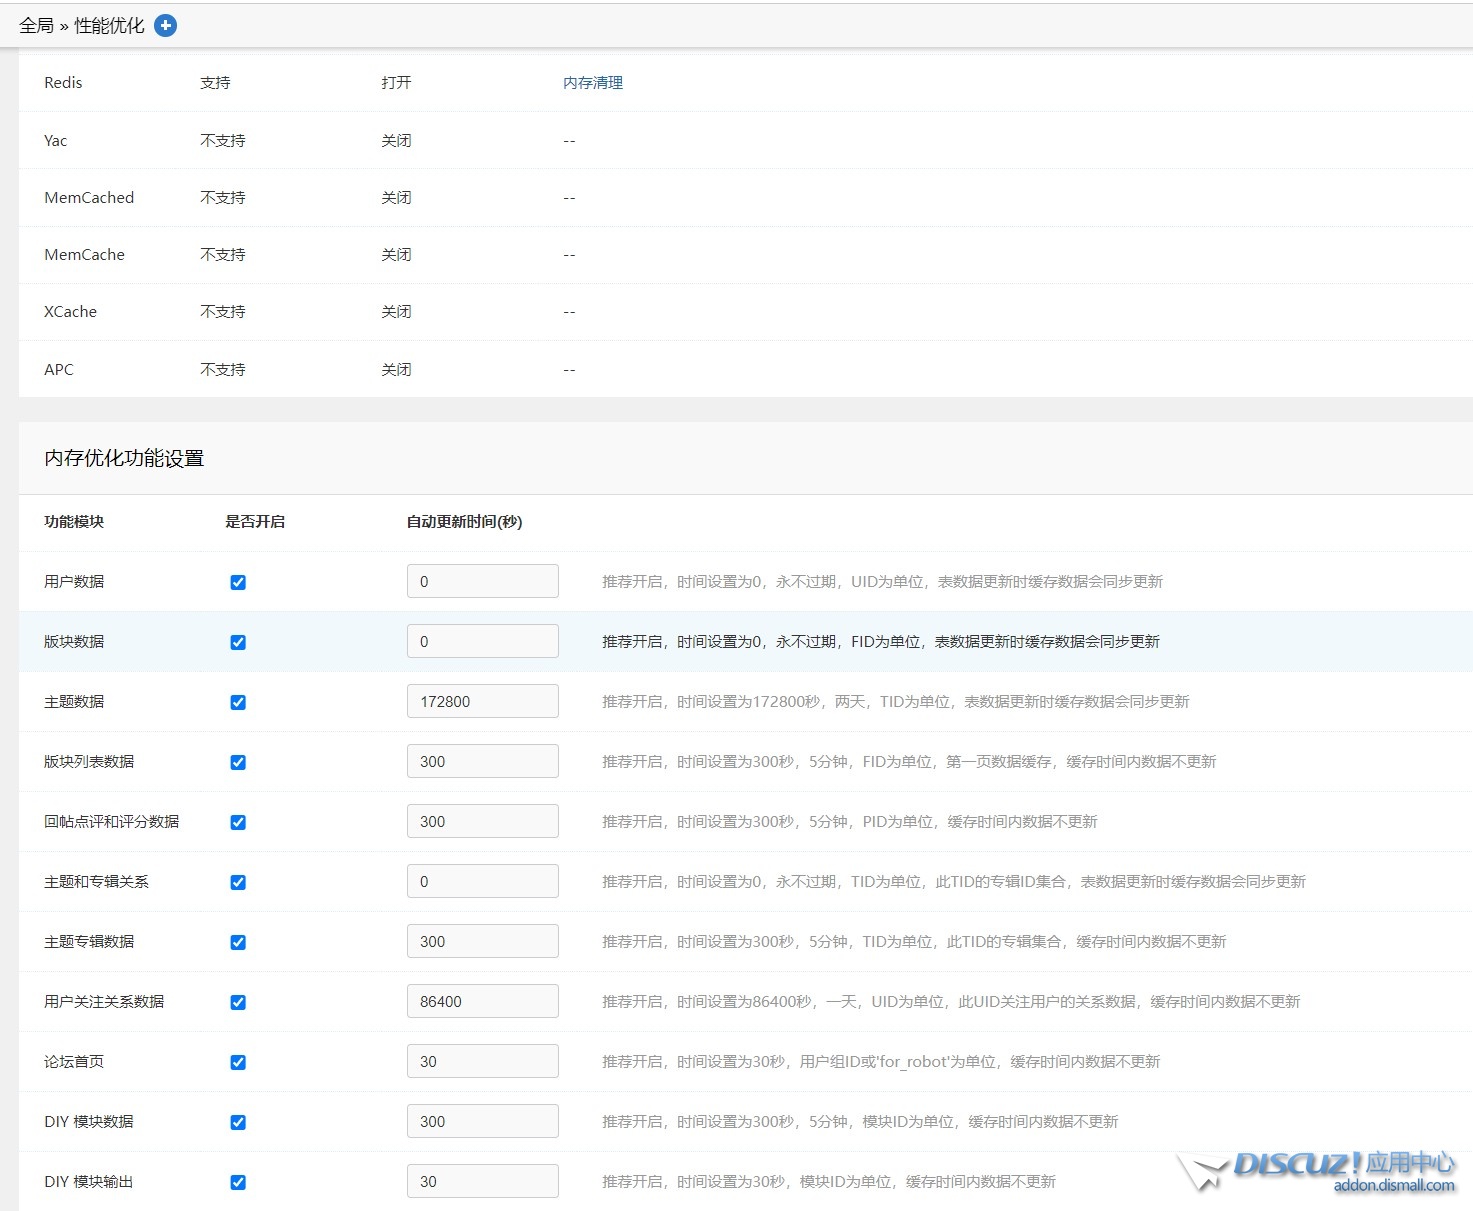The width and height of the screenshot is (1473, 1211).
Task: Click the 版块数据 row label
Action: [74, 642]
